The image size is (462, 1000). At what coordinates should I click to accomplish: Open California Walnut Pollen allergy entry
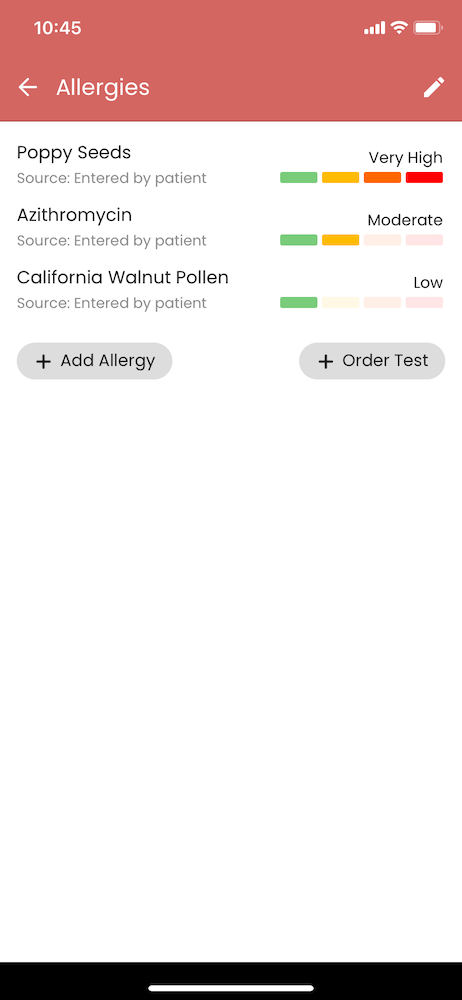click(x=230, y=290)
